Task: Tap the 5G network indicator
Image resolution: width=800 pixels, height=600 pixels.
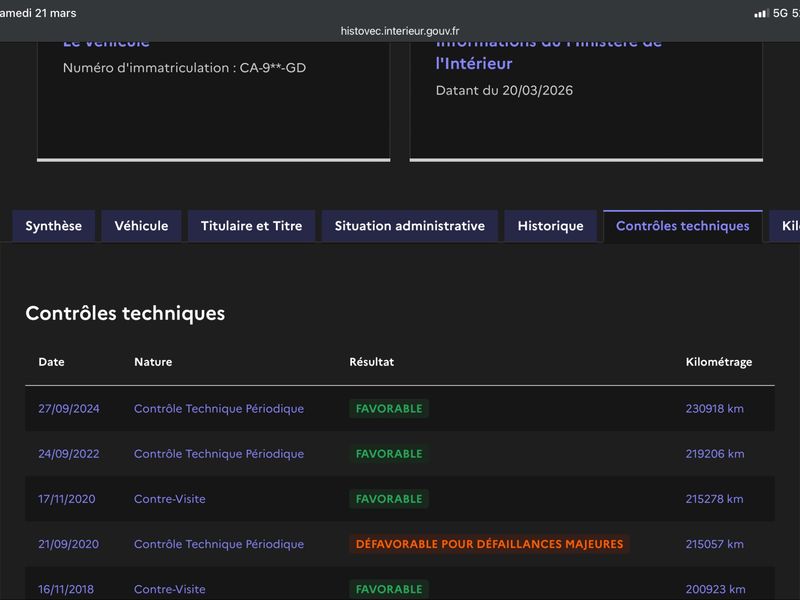Action: pos(781,13)
